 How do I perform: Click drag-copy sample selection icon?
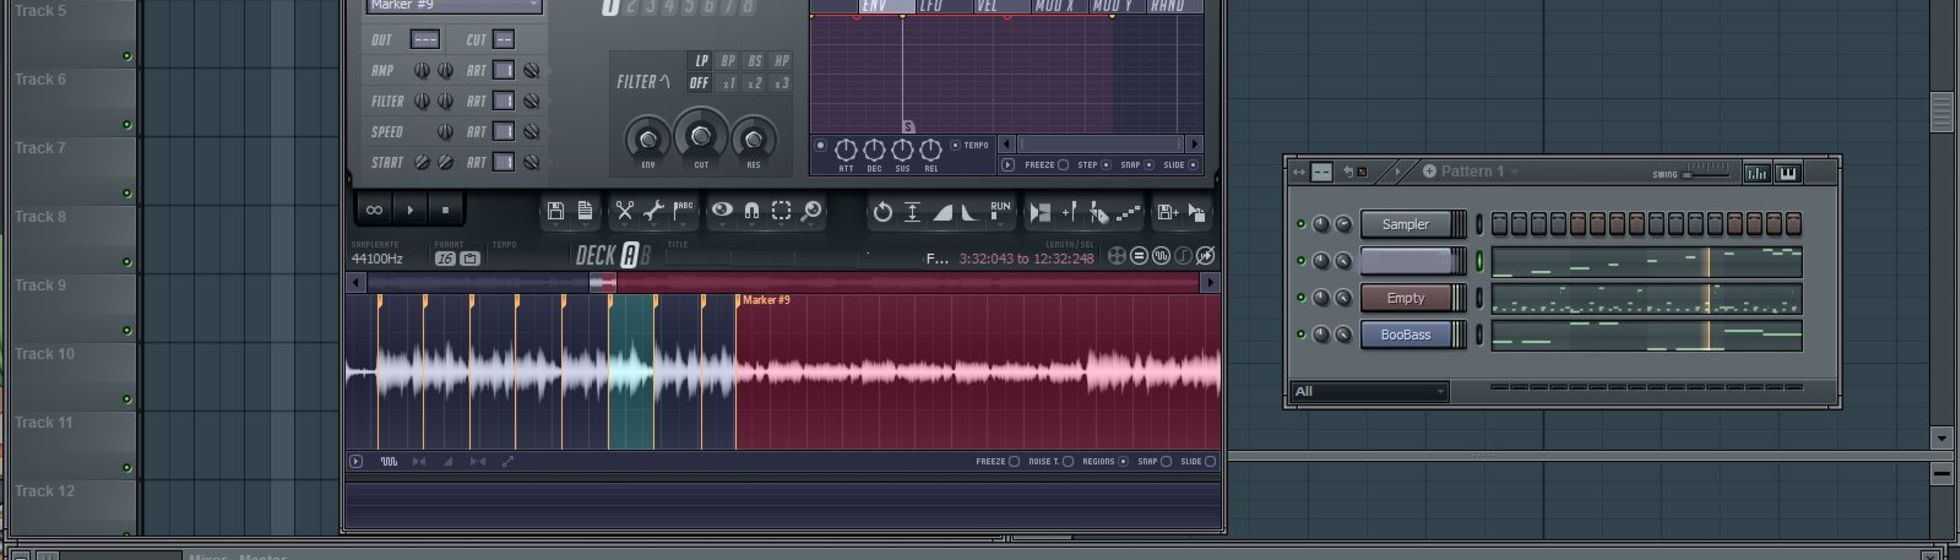1196,212
